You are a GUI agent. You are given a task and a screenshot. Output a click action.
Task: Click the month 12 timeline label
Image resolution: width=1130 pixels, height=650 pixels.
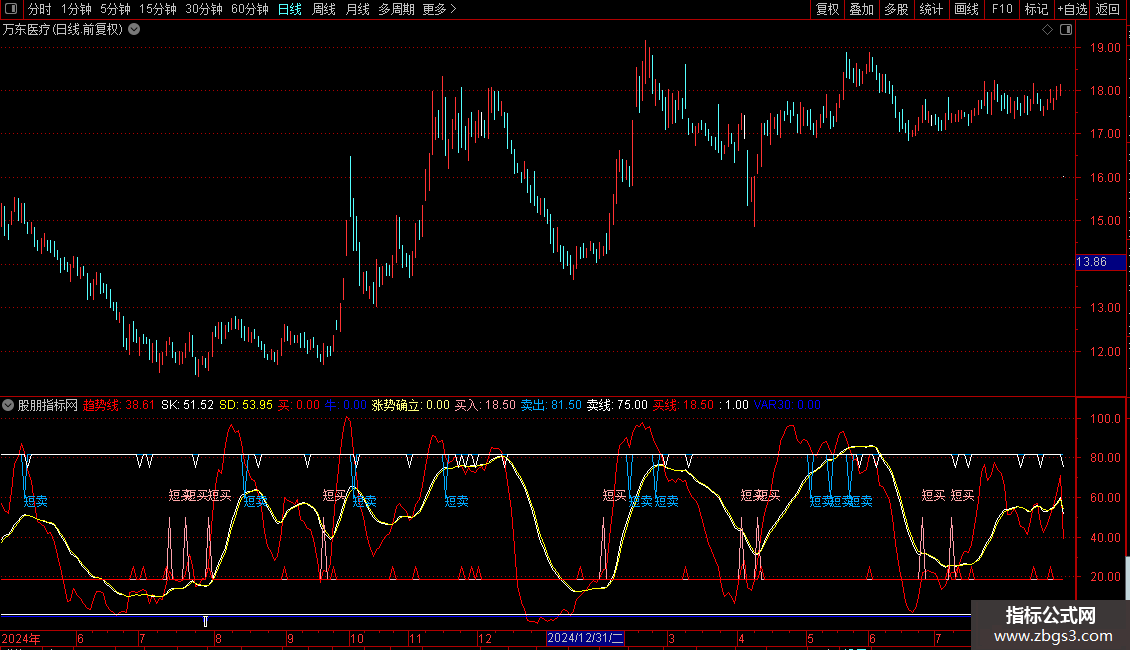click(x=485, y=638)
